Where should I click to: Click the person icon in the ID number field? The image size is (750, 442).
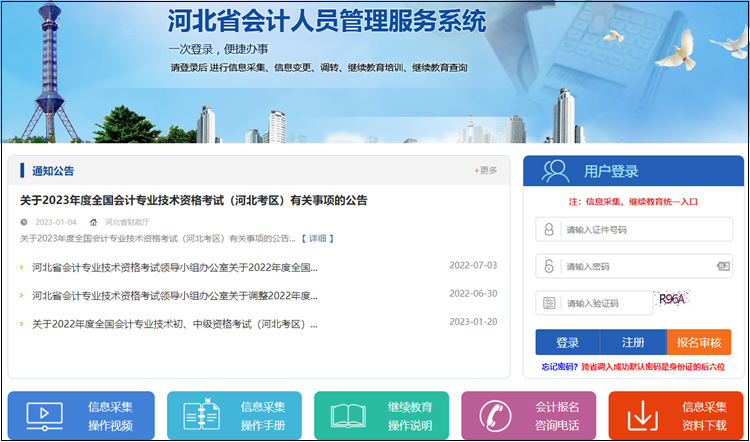coord(549,230)
